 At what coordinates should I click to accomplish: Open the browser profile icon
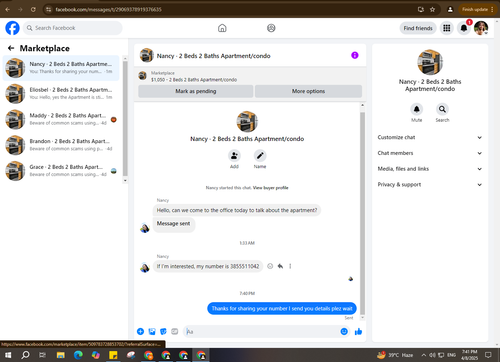[450, 9]
